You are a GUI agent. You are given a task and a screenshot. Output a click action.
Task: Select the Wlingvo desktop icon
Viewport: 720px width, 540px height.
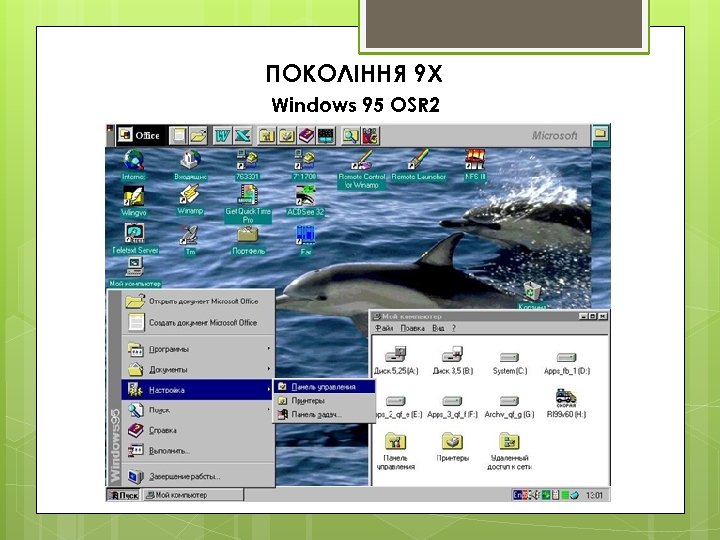point(134,201)
